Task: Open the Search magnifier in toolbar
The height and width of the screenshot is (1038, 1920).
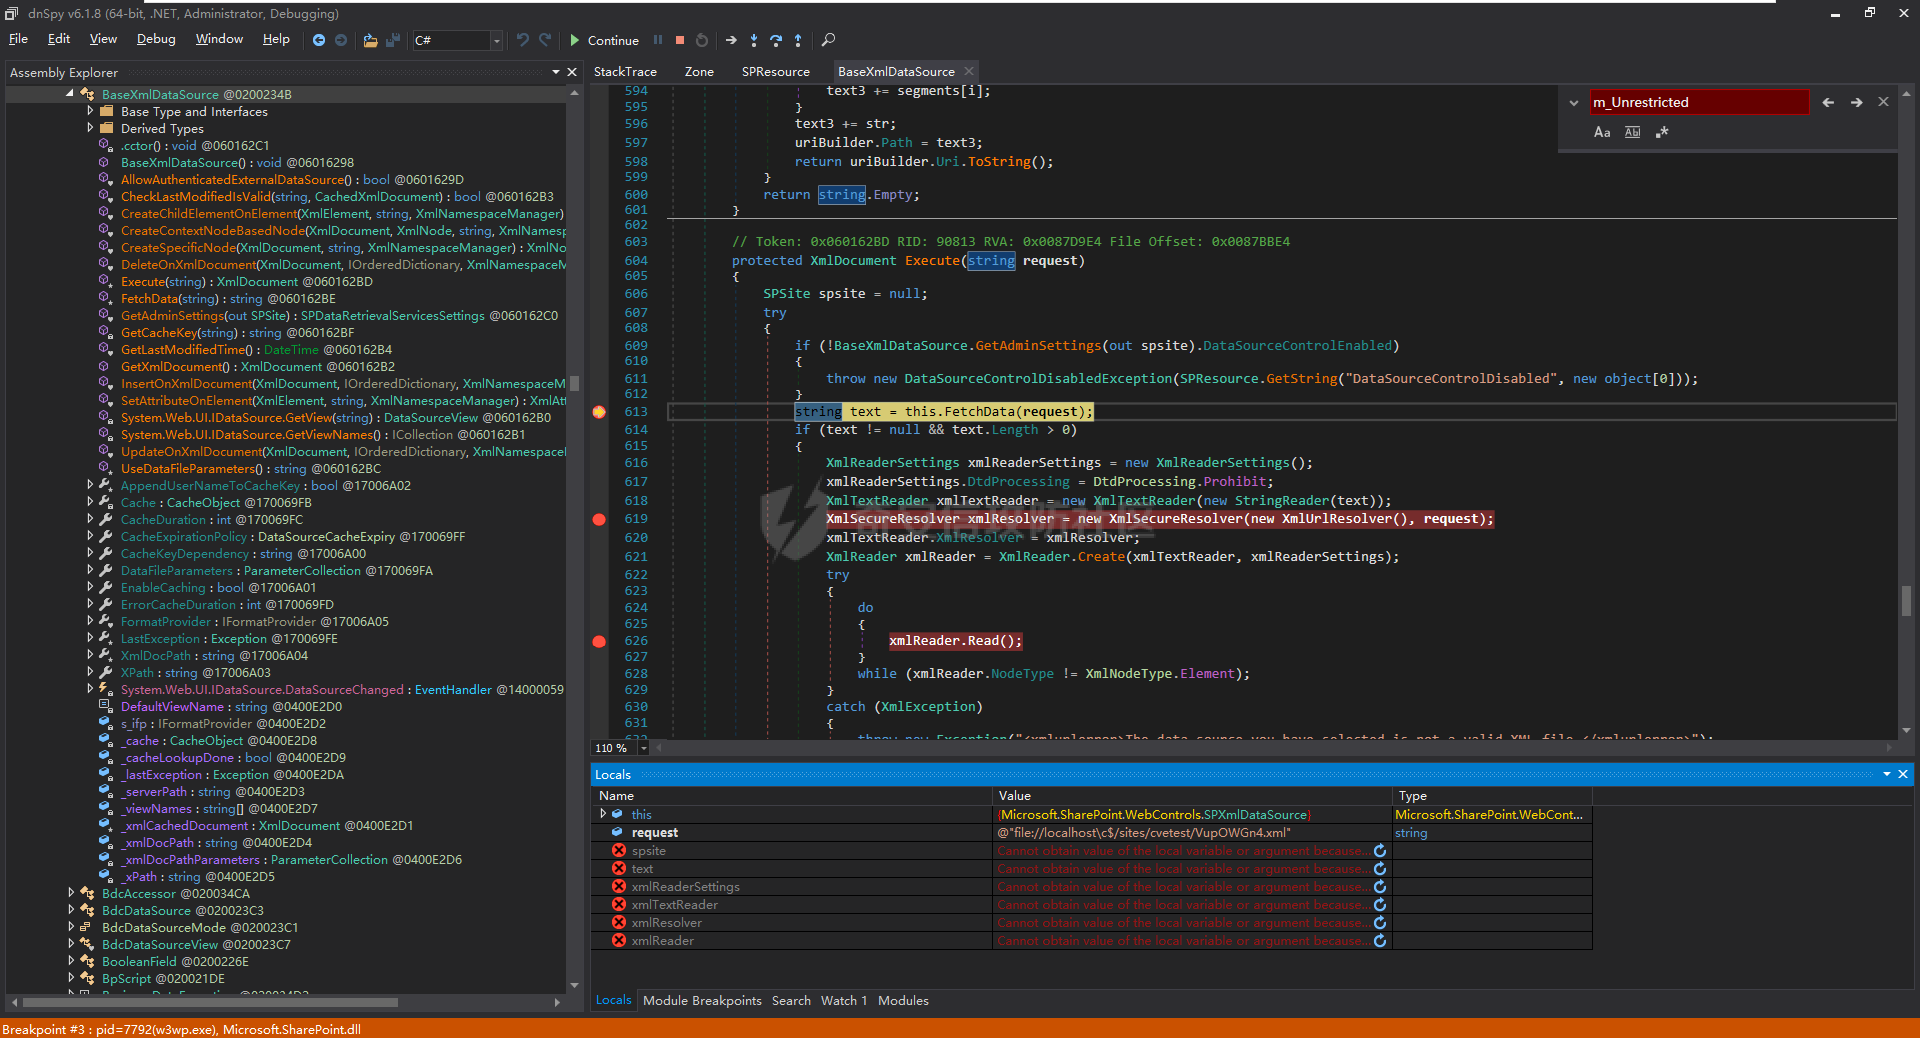Action: coord(828,40)
